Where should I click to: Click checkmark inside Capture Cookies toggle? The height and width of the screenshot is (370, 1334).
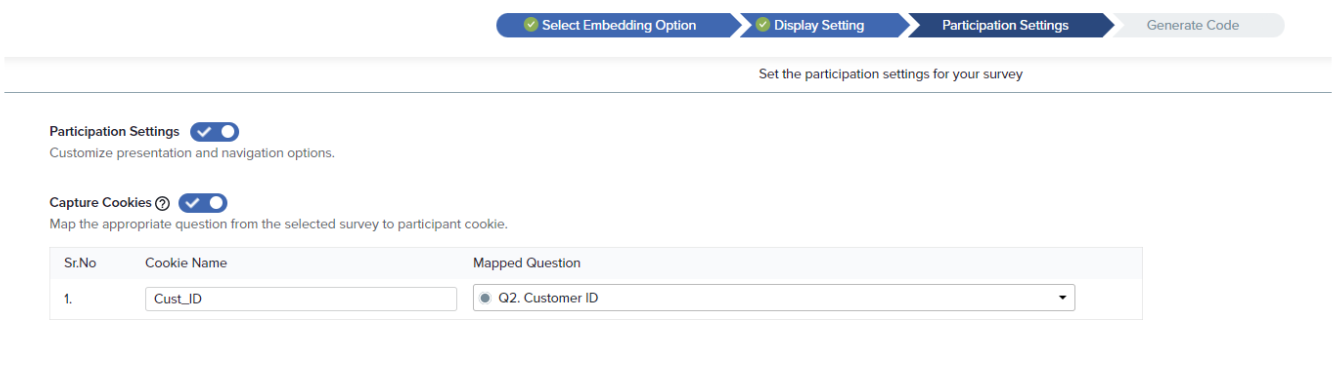pos(192,203)
